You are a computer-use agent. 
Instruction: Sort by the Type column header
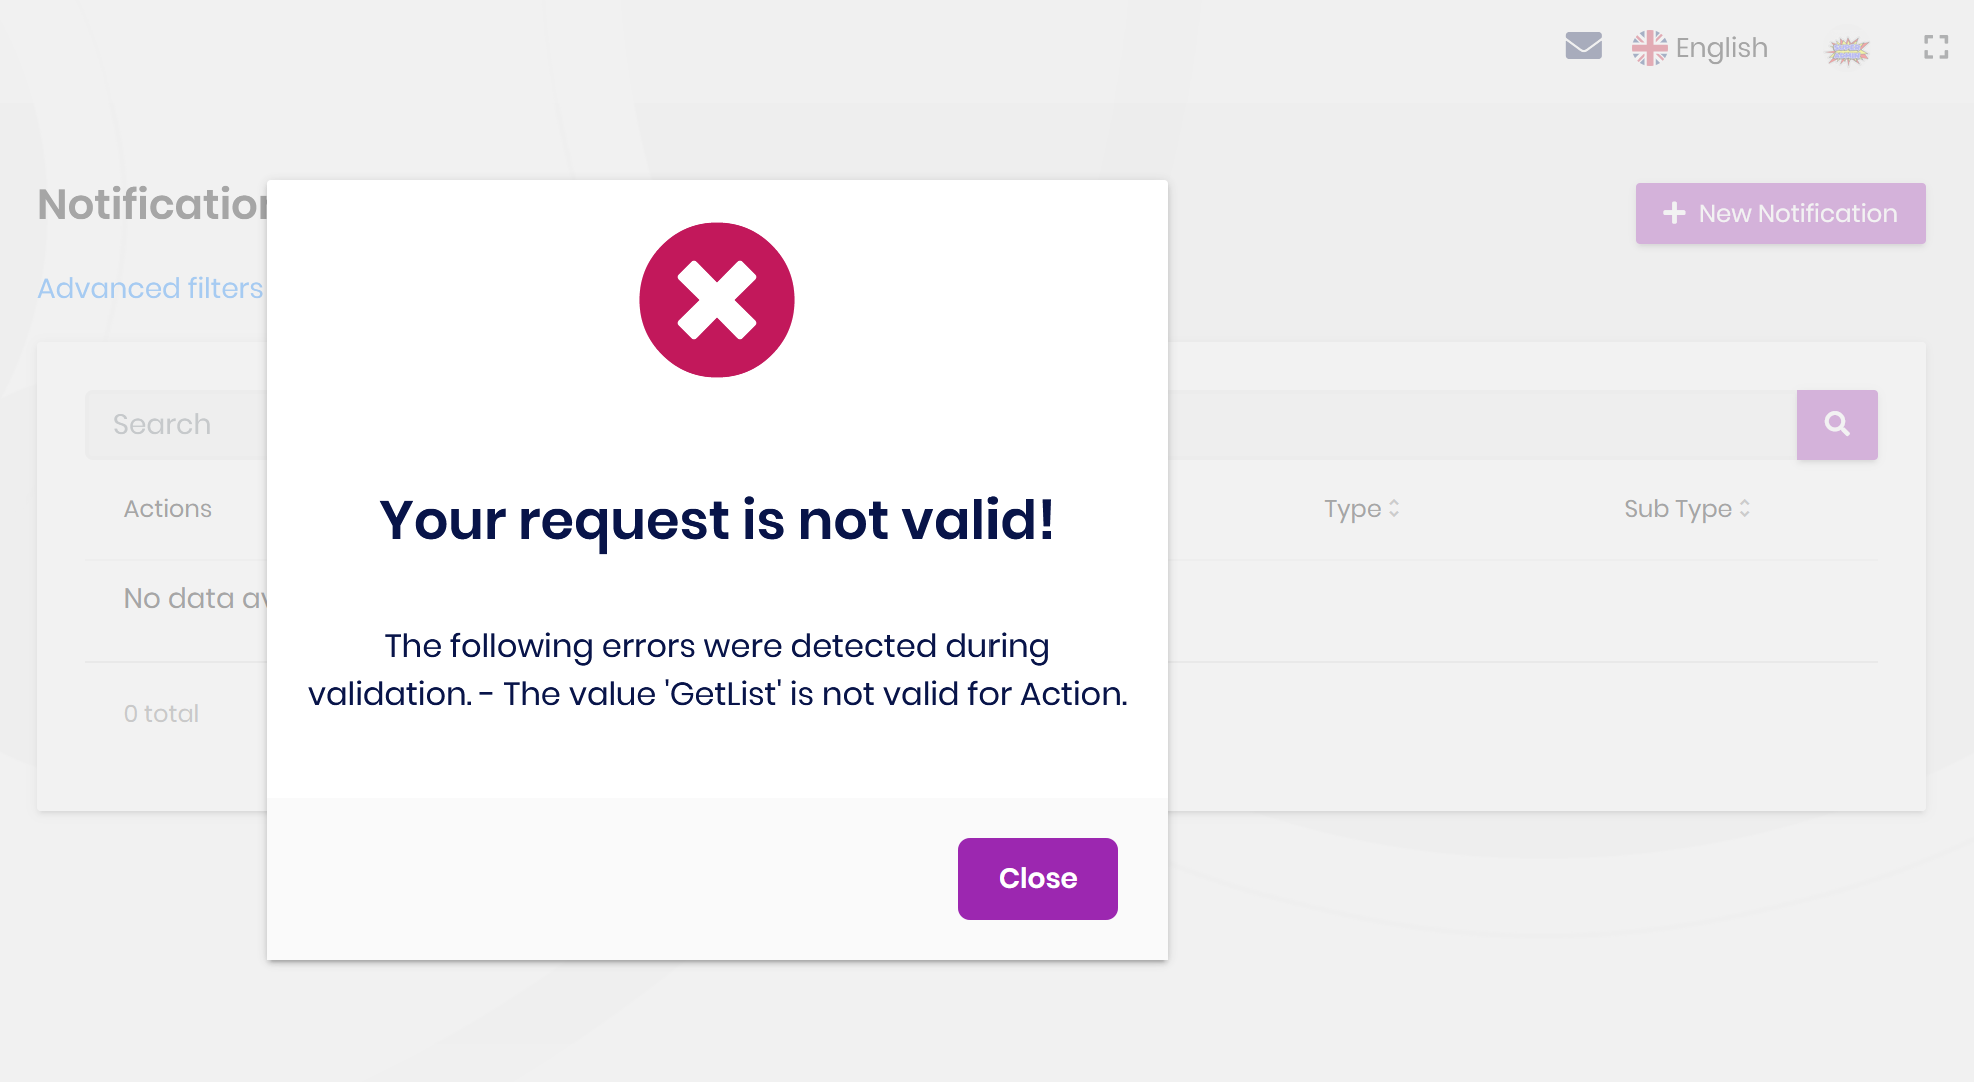pyautogui.click(x=1352, y=509)
